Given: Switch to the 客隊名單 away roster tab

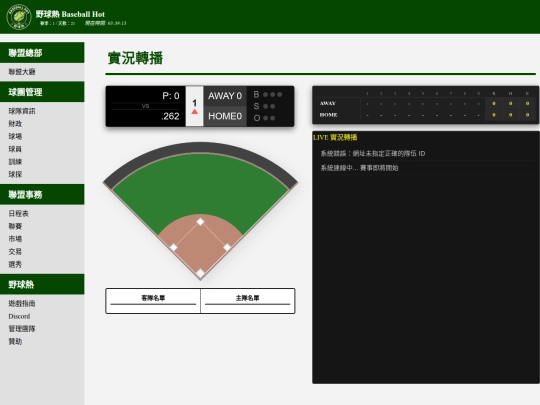Looking at the screenshot, I should 153,298.
